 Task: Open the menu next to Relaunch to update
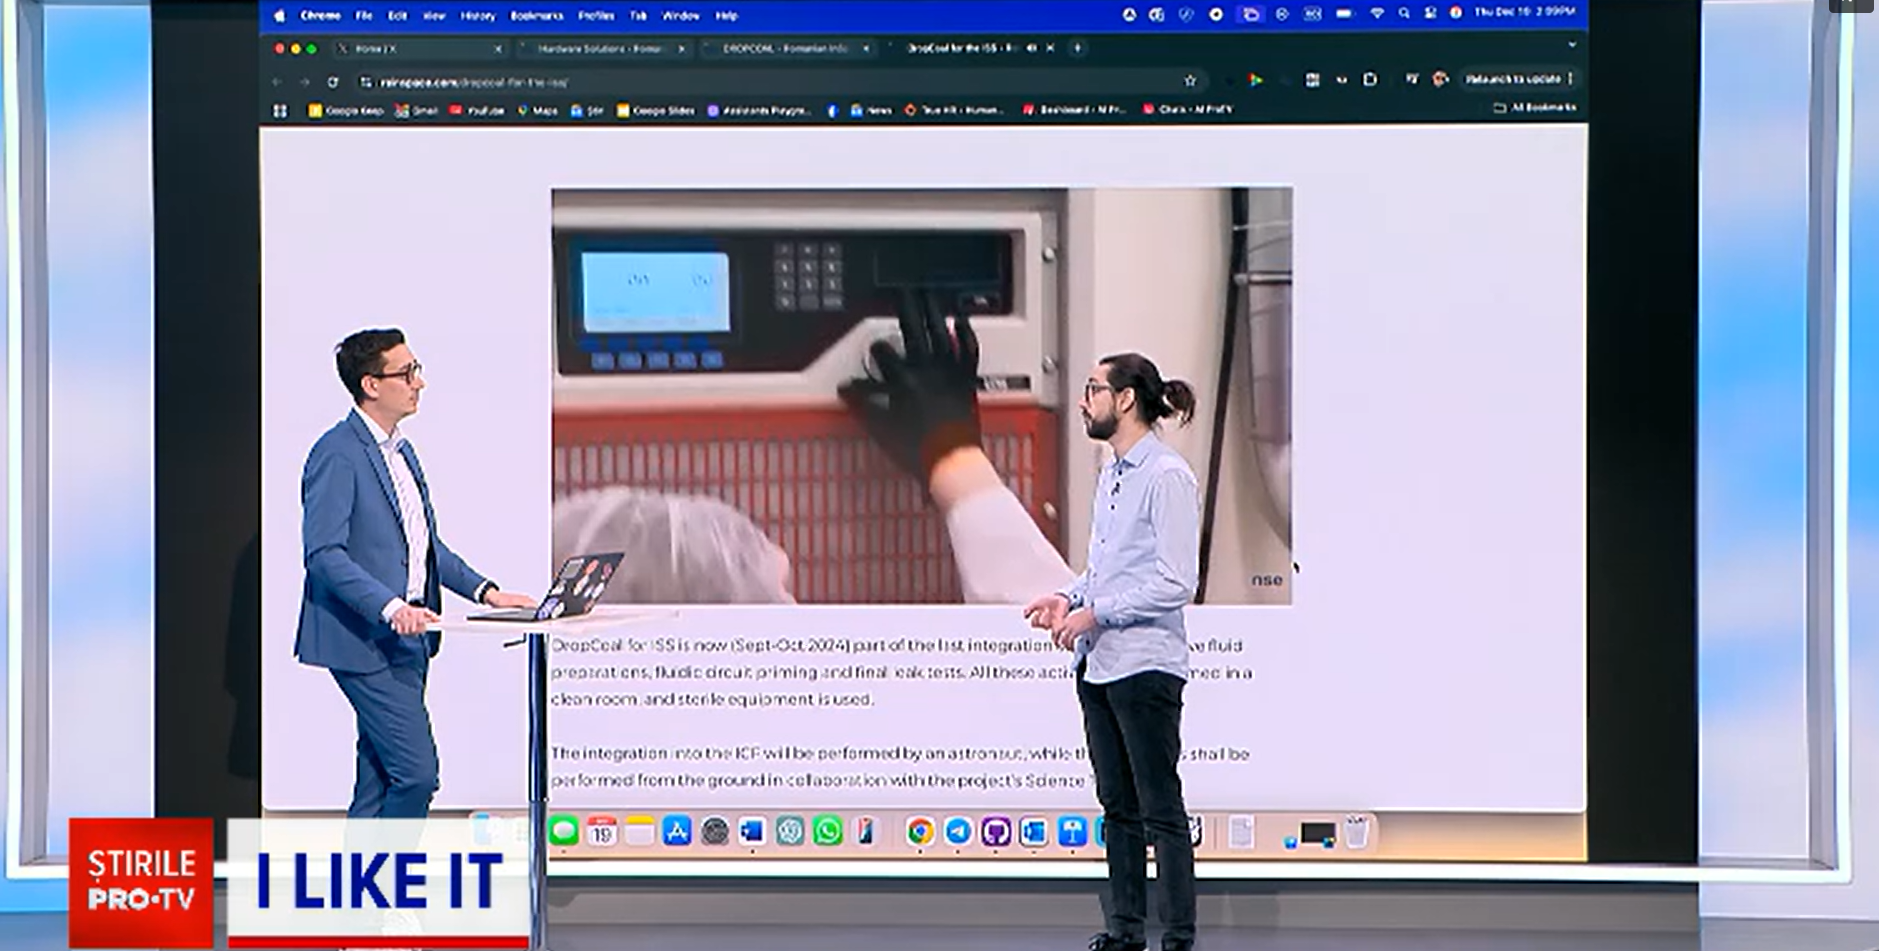point(1571,79)
